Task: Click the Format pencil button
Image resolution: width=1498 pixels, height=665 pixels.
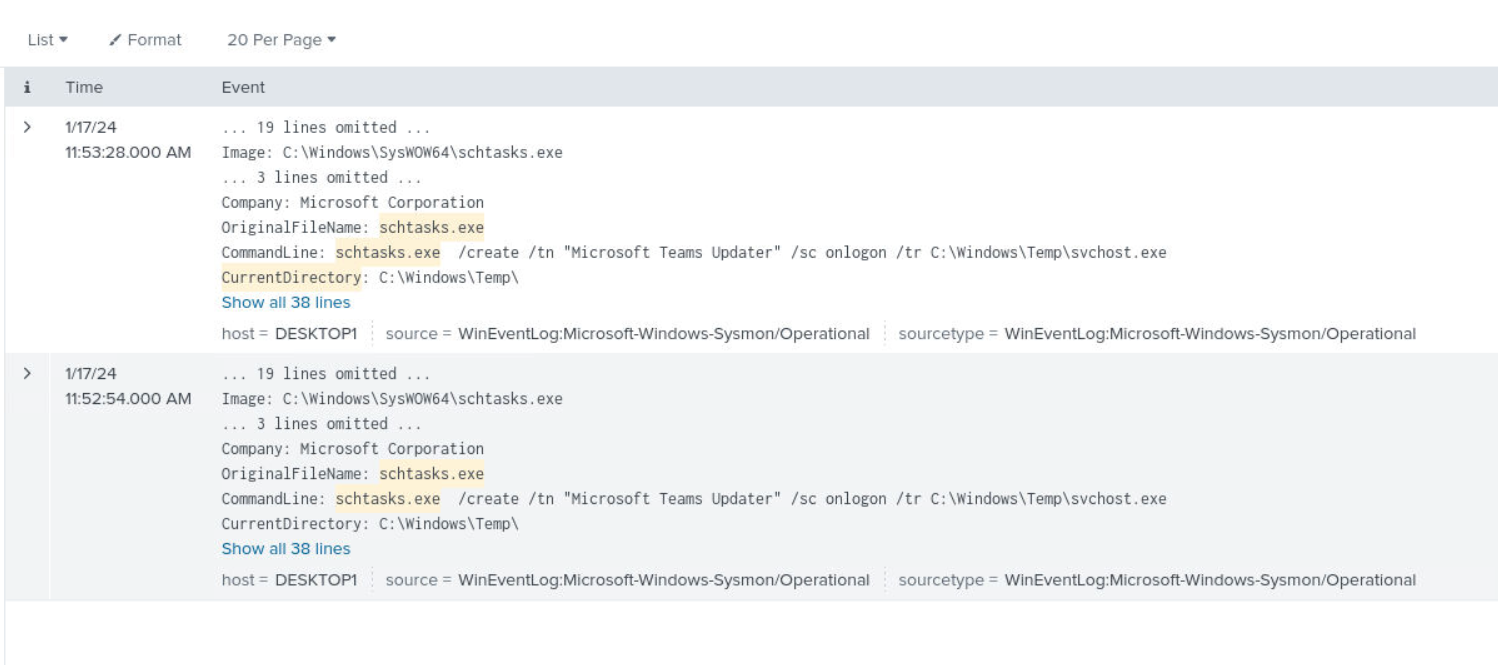Action: [145, 40]
